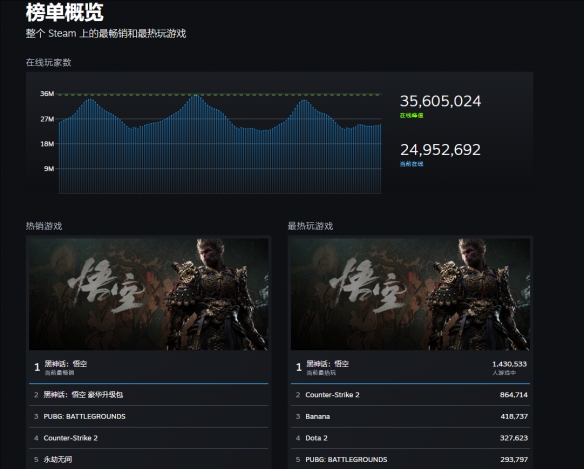
Task: Open PUBG: BATTLEGROUNDS in most played list
Action: coord(410,459)
